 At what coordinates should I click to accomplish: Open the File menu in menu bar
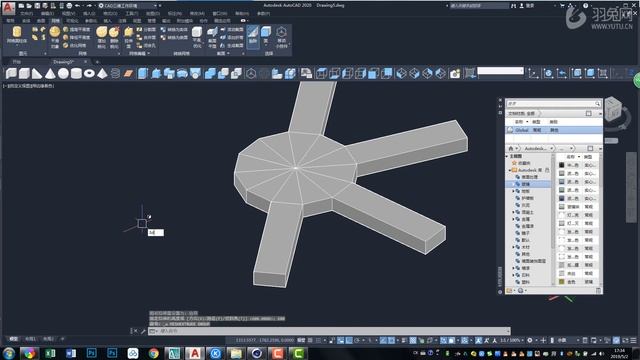click(26, 13)
